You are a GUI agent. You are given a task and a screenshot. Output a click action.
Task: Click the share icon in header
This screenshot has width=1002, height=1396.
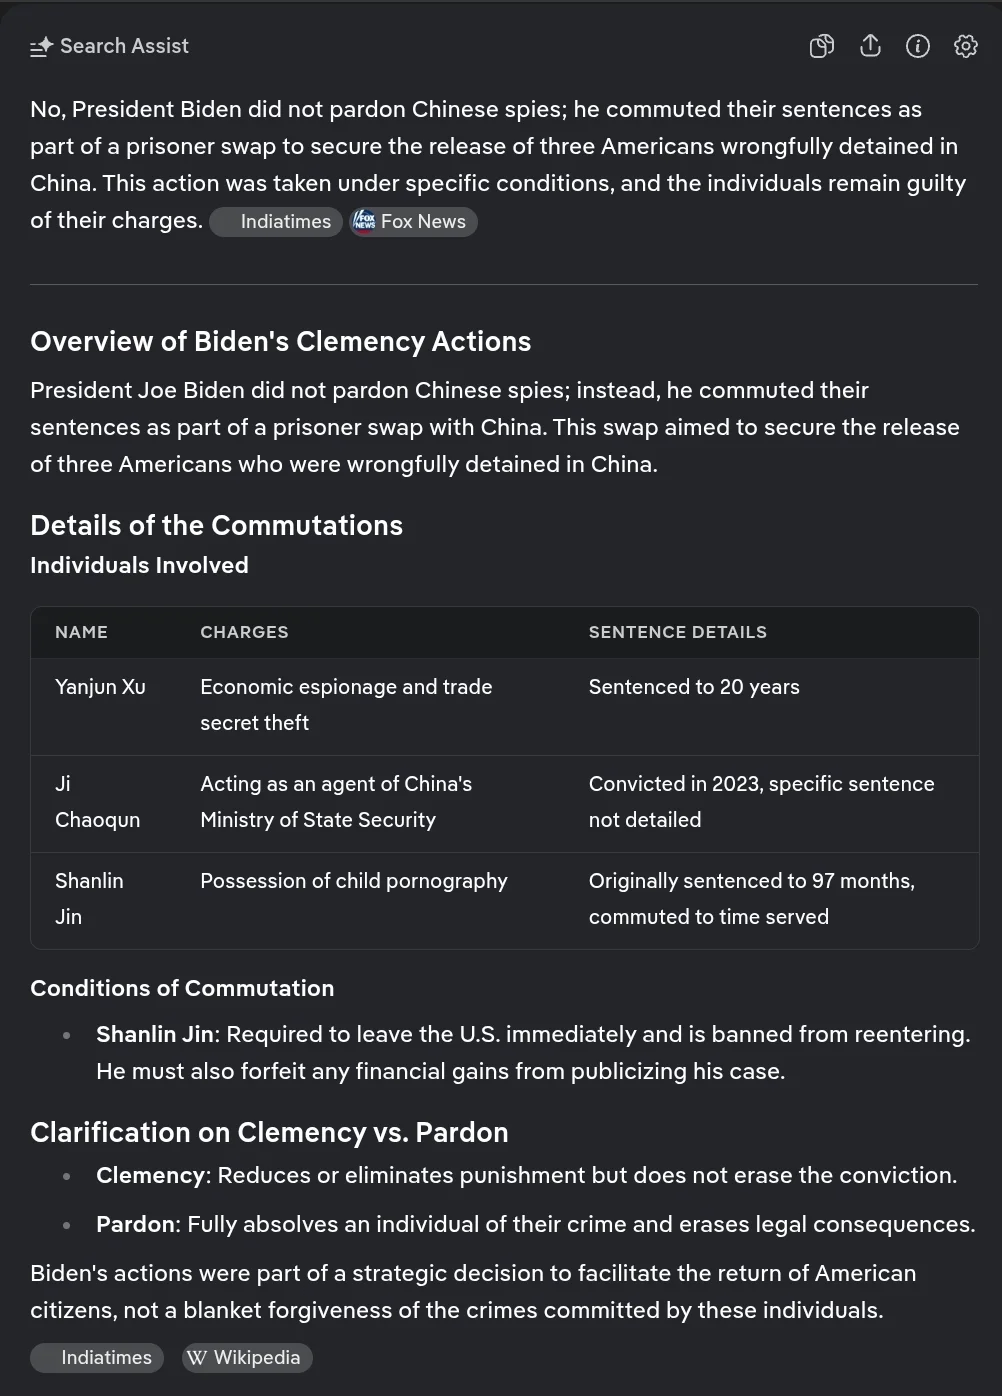[870, 46]
